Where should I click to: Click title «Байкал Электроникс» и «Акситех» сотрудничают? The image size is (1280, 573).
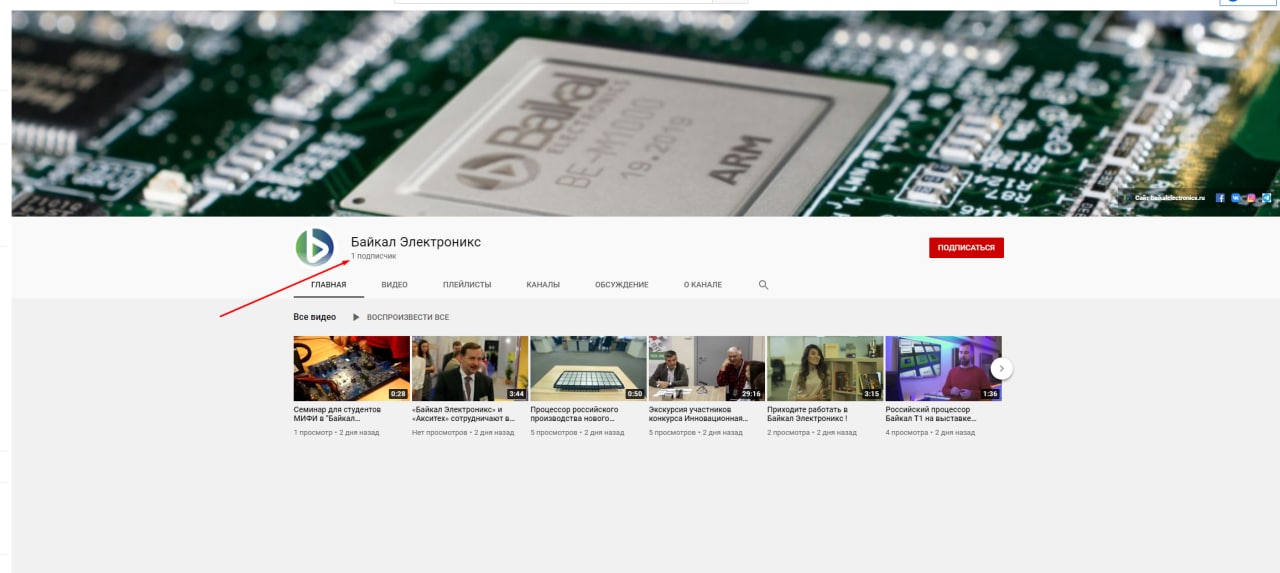pos(465,414)
